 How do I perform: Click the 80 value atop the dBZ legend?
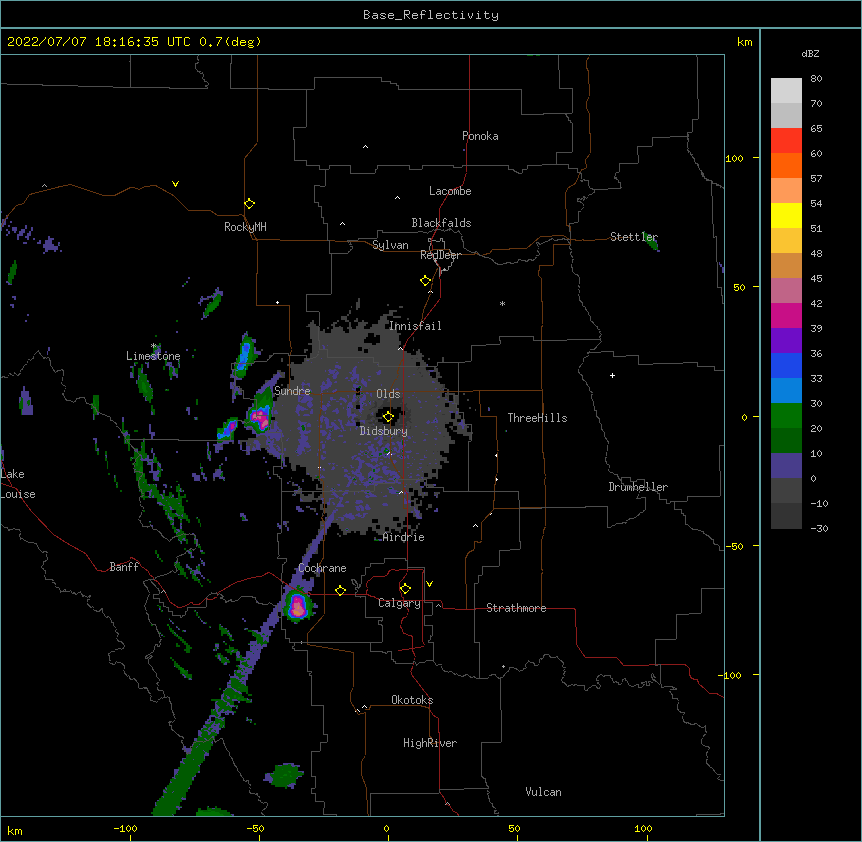click(x=816, y=79)
